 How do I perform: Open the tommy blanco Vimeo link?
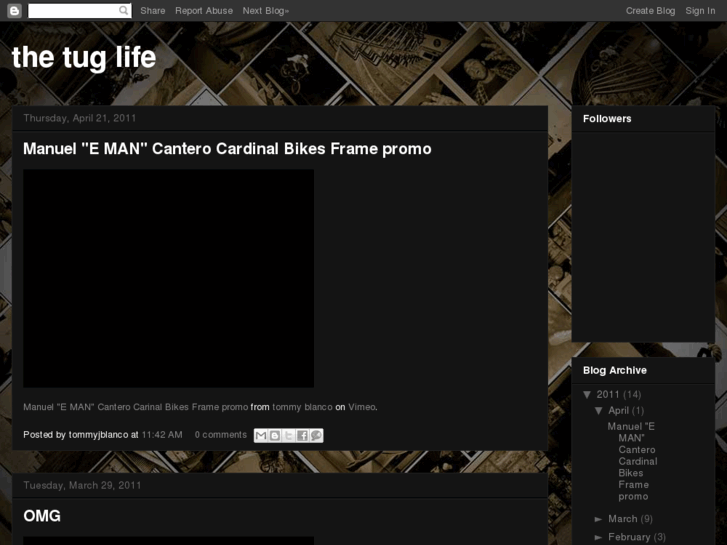coord(302,407)
